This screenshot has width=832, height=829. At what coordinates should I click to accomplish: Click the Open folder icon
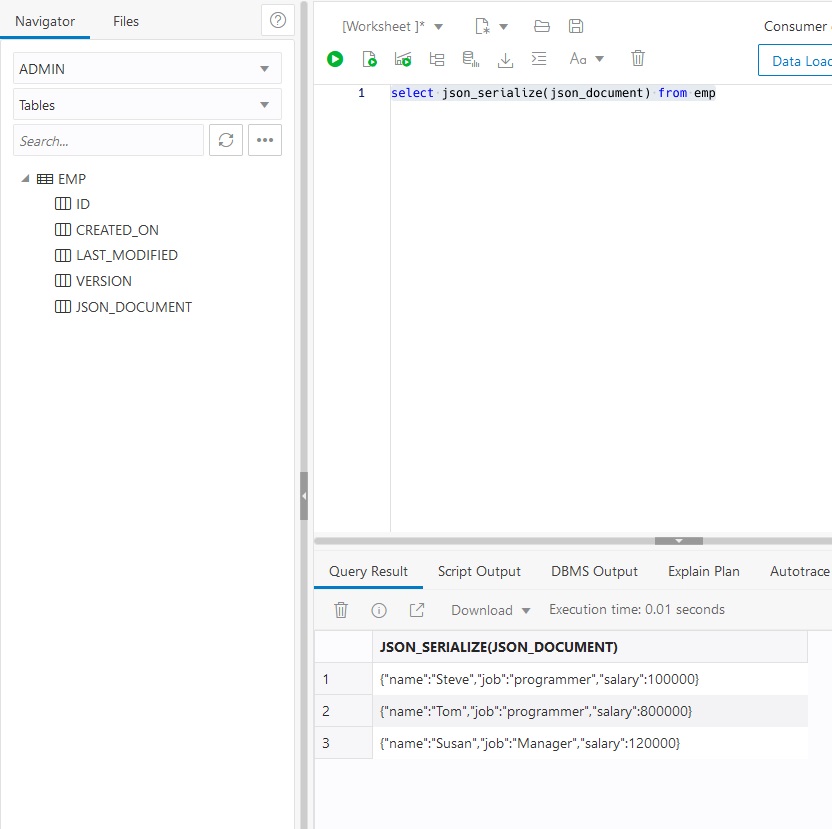[542, 26]
